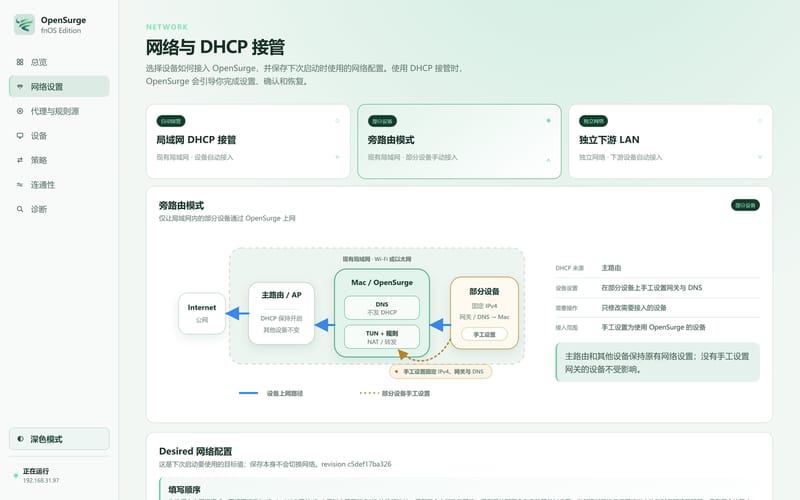
Task: Select the 局域网 DHCP 接管 mode card
Action: tap(248, 141)
